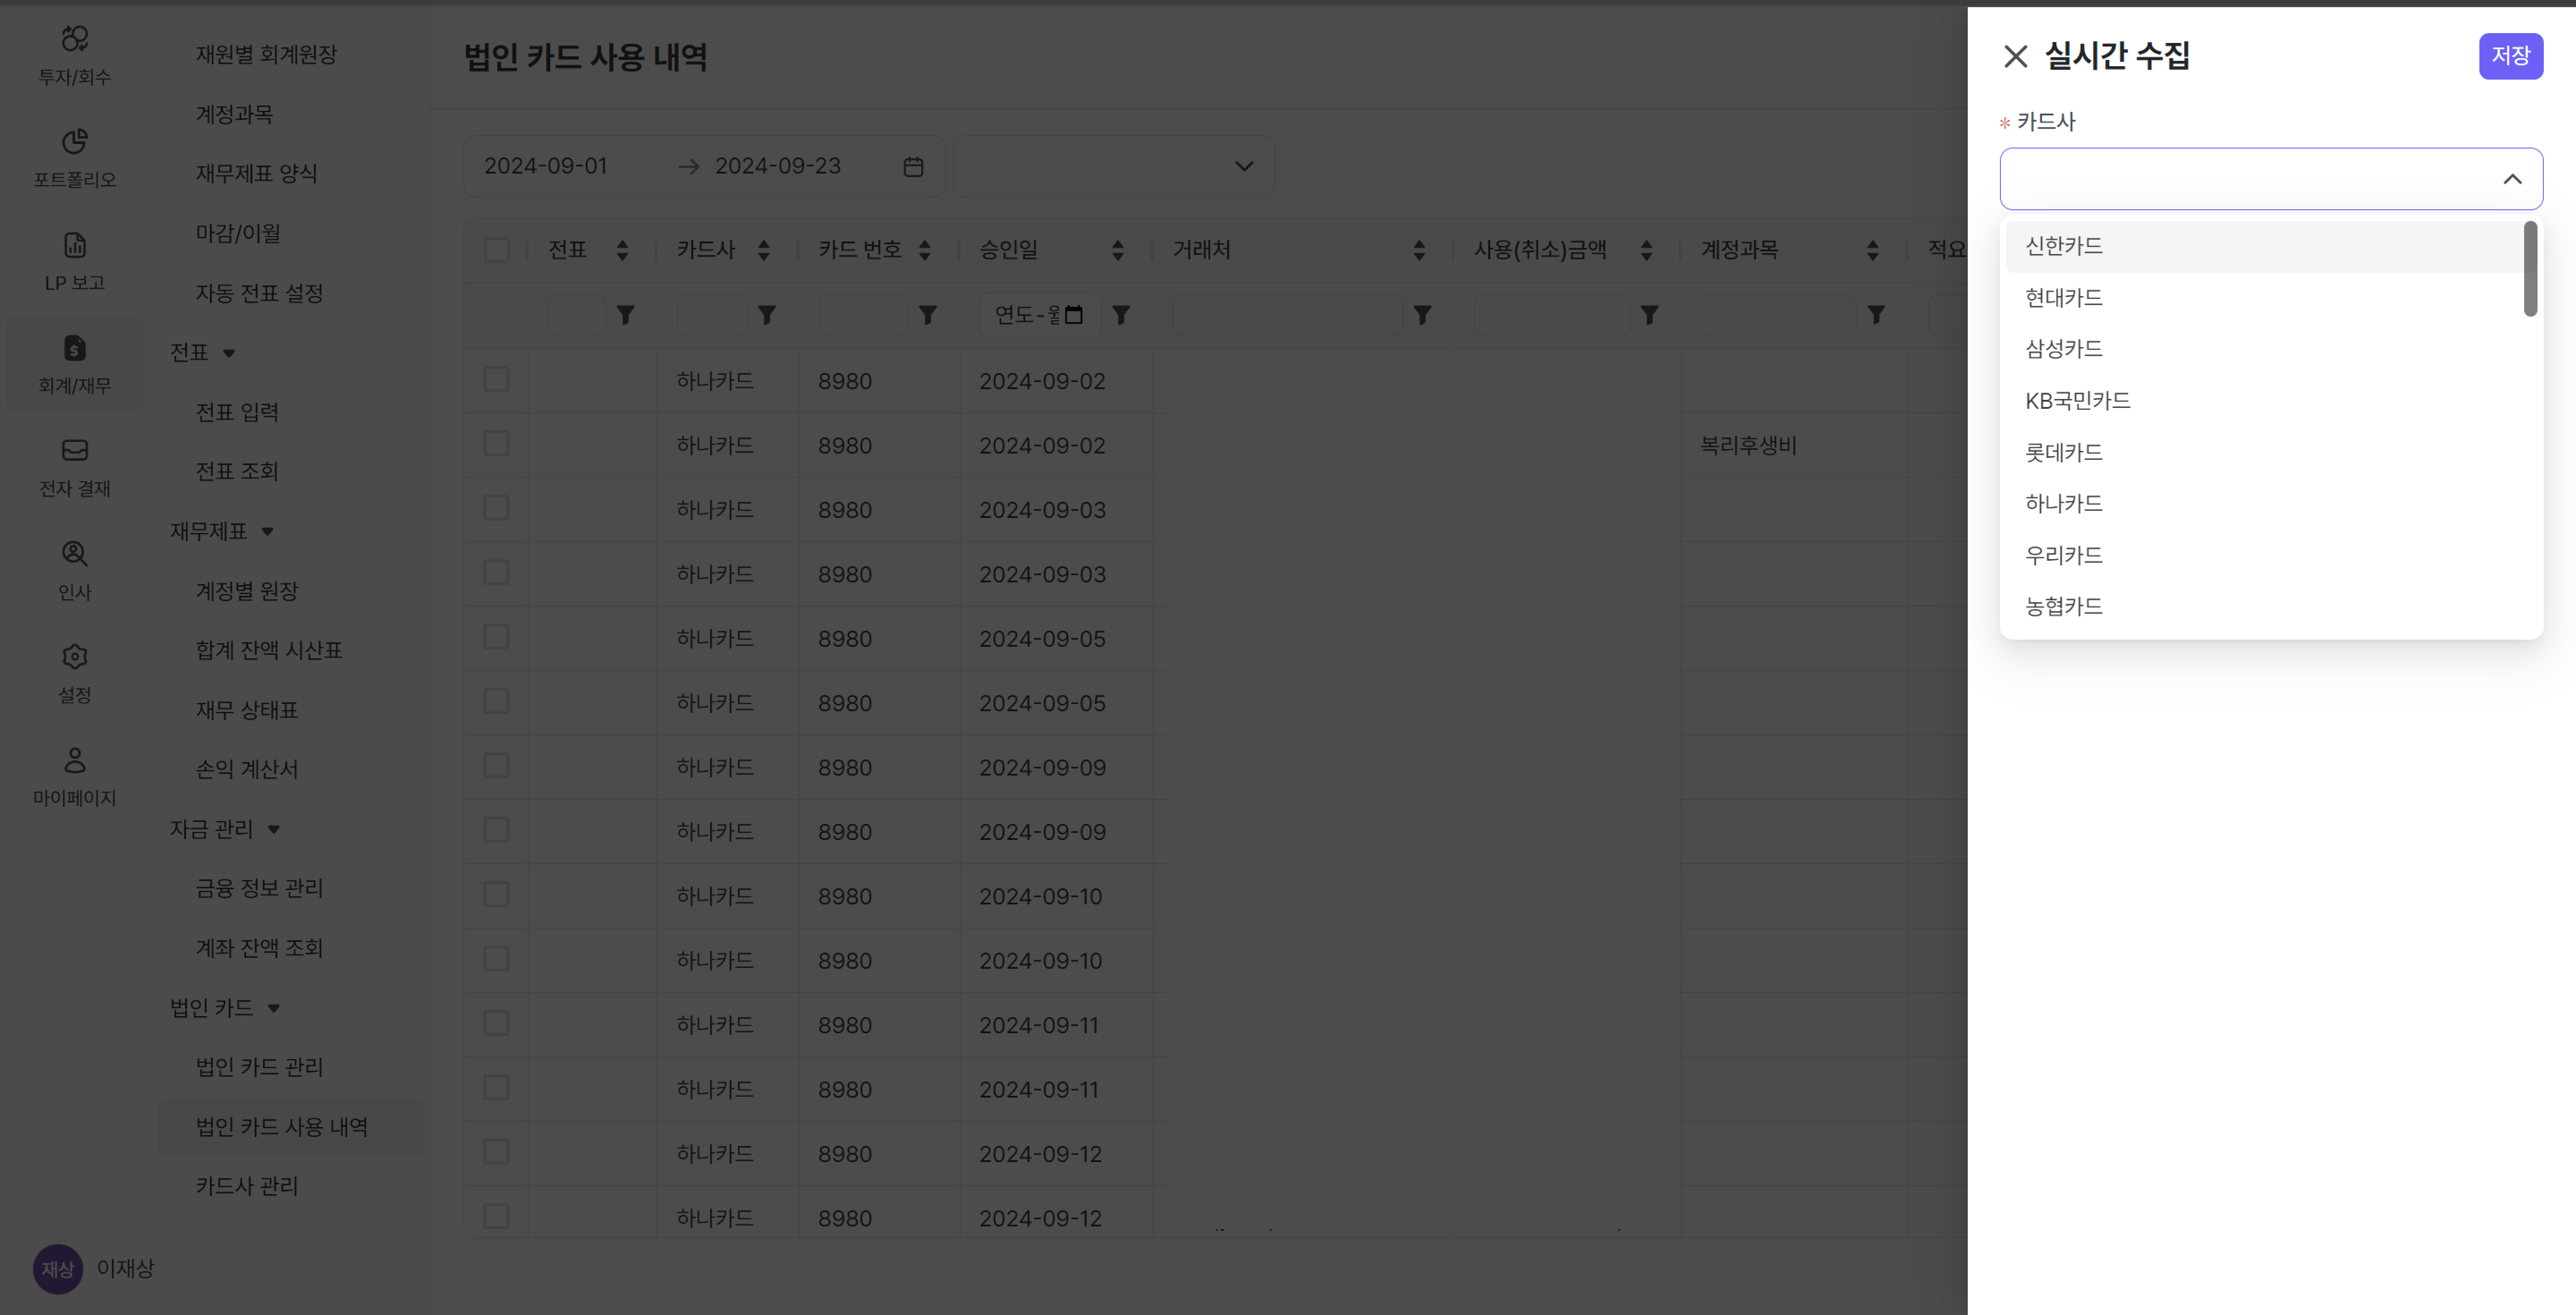Click filter icon under 카드 번호 column
This screenshot has width=2576, height=1315.
tap(927, 315)
